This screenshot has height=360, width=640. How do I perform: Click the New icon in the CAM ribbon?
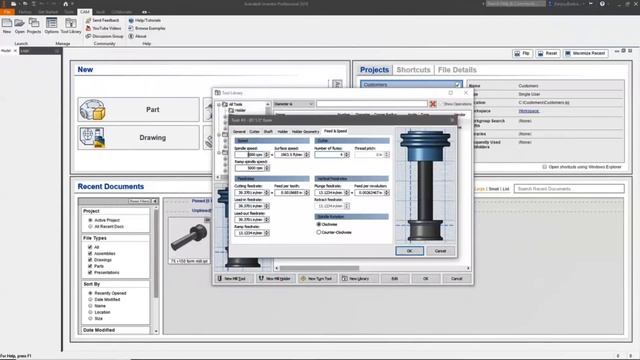(7, 23)
